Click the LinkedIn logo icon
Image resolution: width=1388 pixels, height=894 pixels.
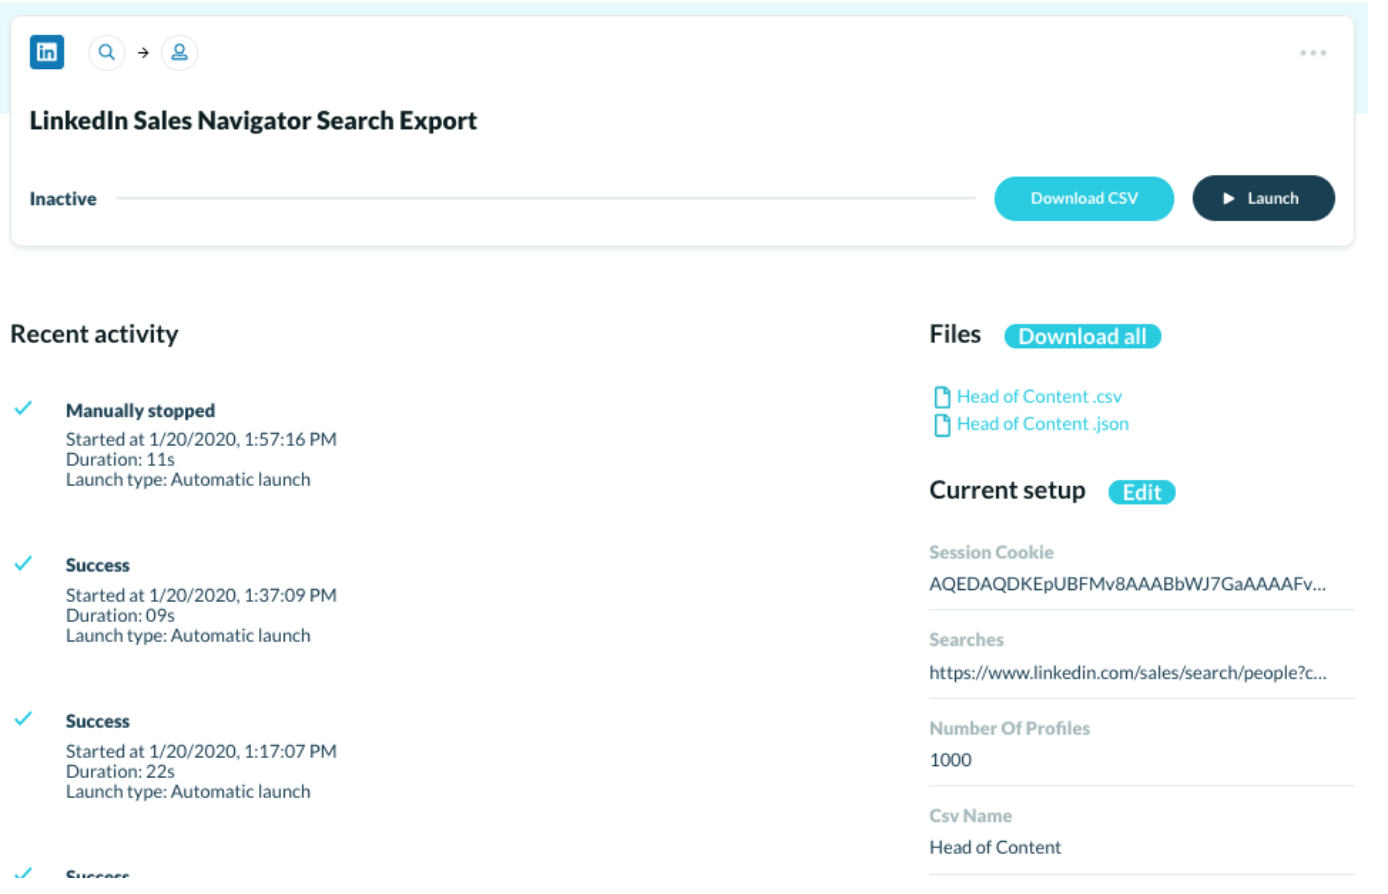click(x=47, y=52)
